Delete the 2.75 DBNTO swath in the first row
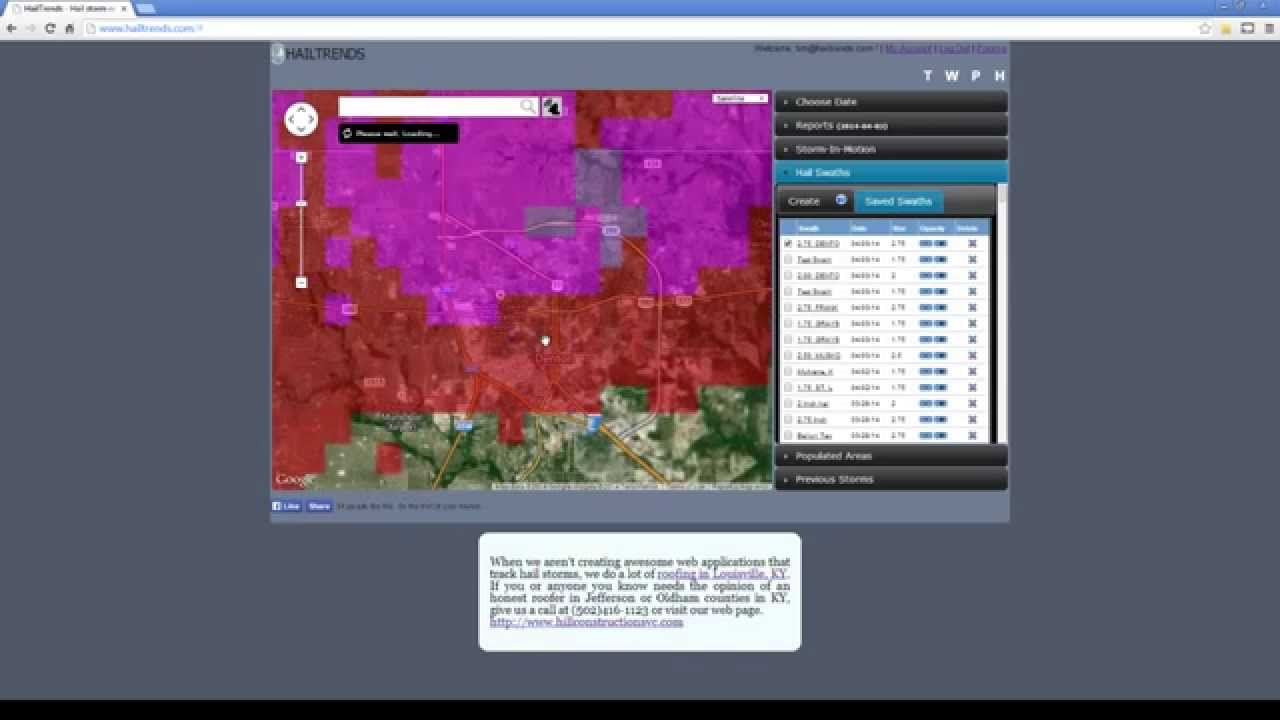 coord(971,244)
